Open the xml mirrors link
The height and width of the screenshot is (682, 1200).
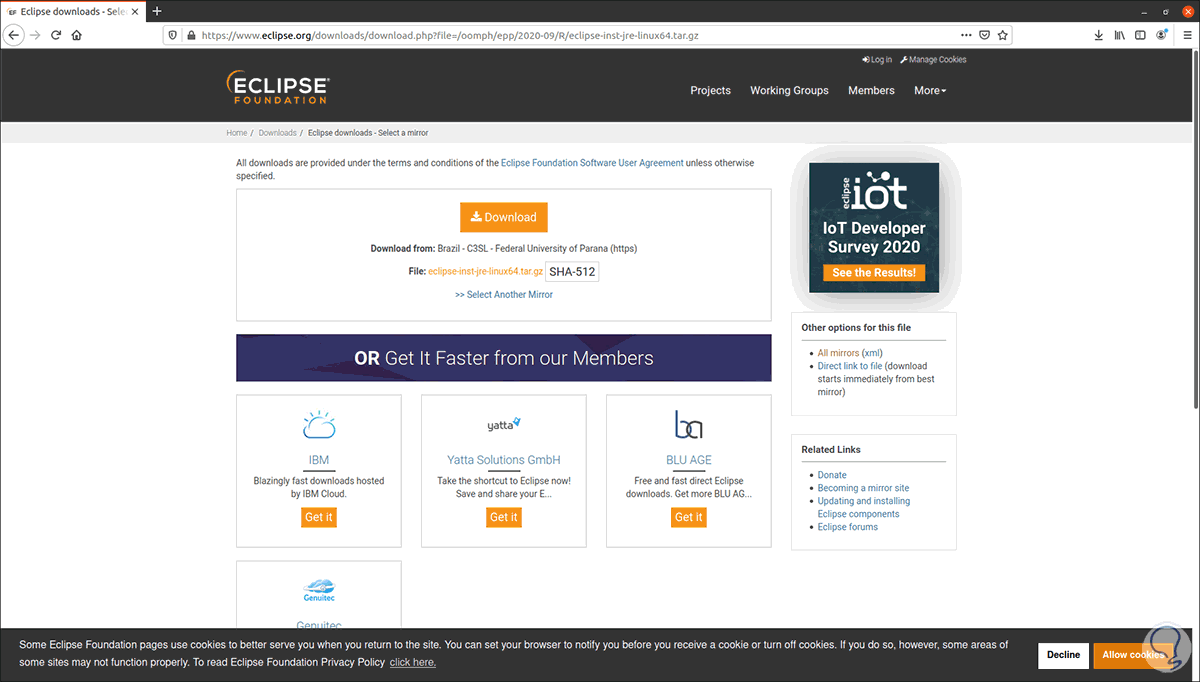tap(872, 353)
